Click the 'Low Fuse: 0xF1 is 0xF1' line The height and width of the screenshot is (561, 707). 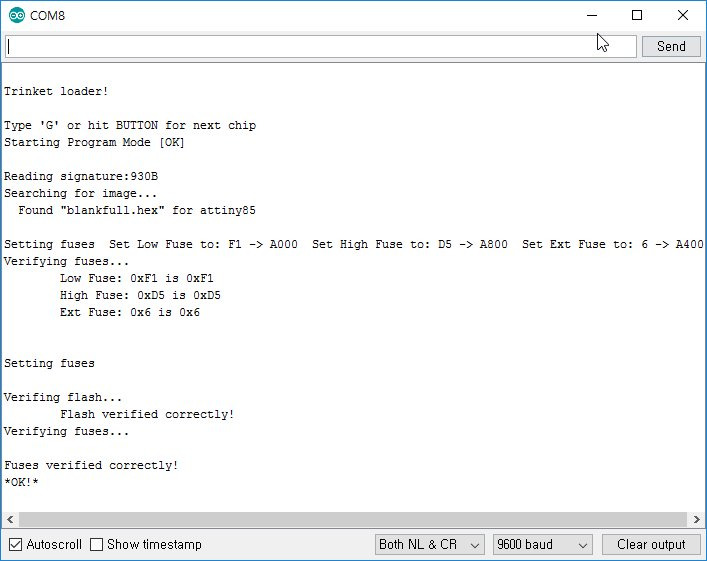pos(137,278)
